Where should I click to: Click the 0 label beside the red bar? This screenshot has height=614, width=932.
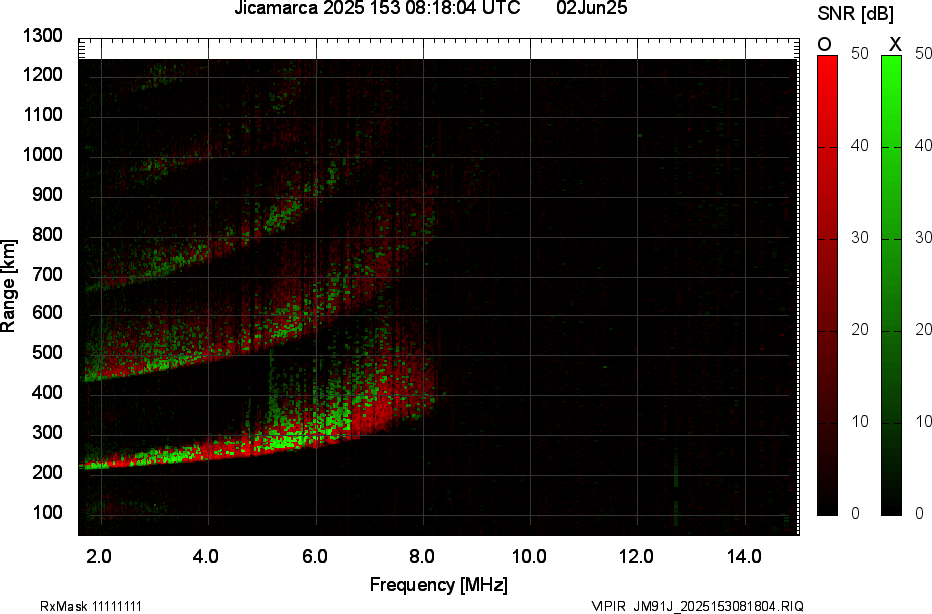pyautogui.click(x=855, y=513)
